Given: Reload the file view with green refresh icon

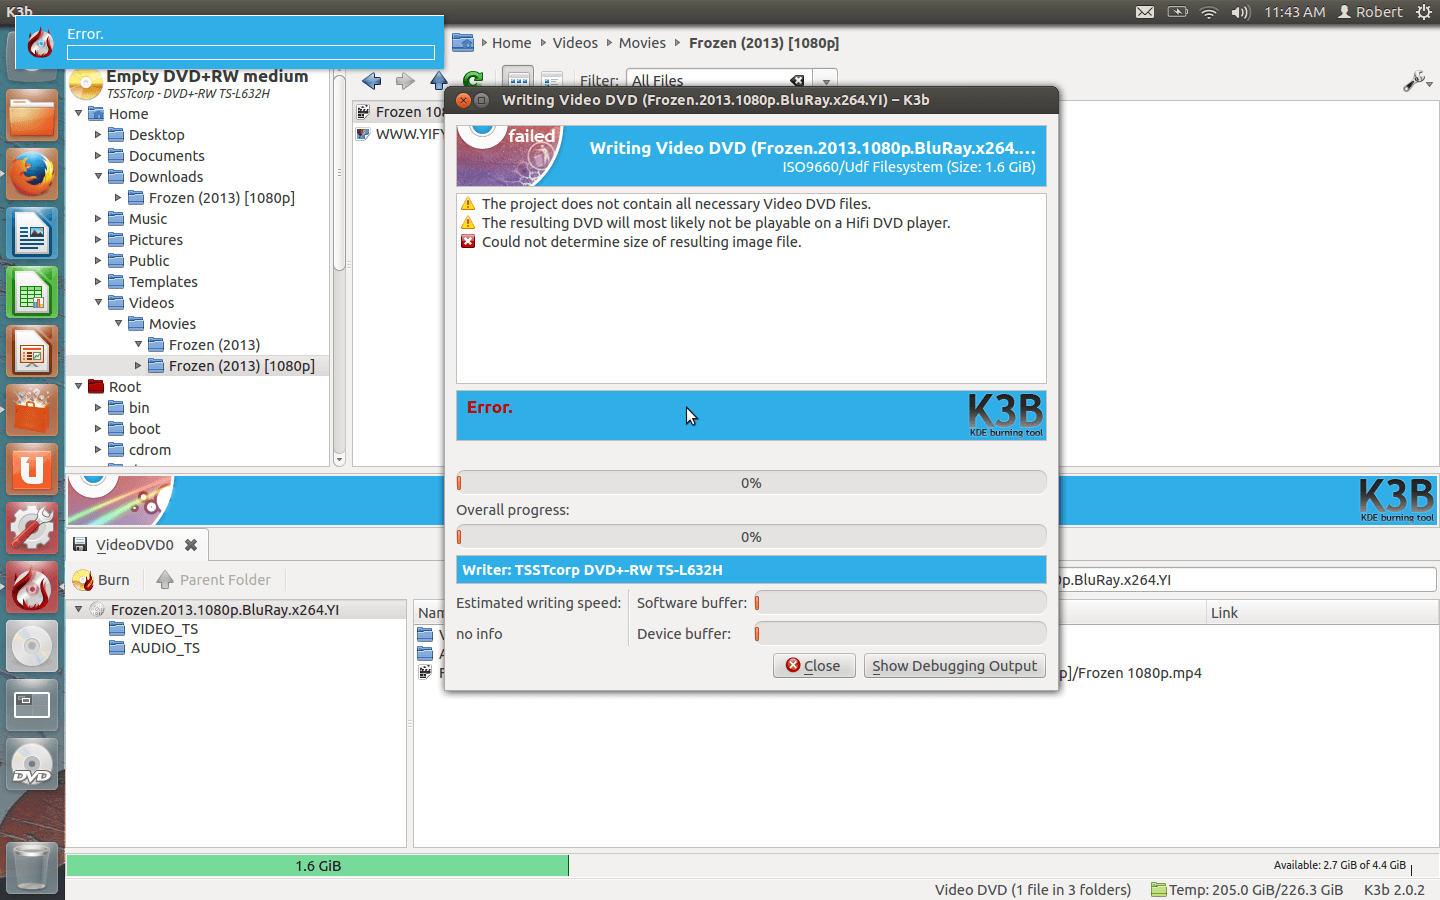Looking at the screenshot, I should (473, 79).
